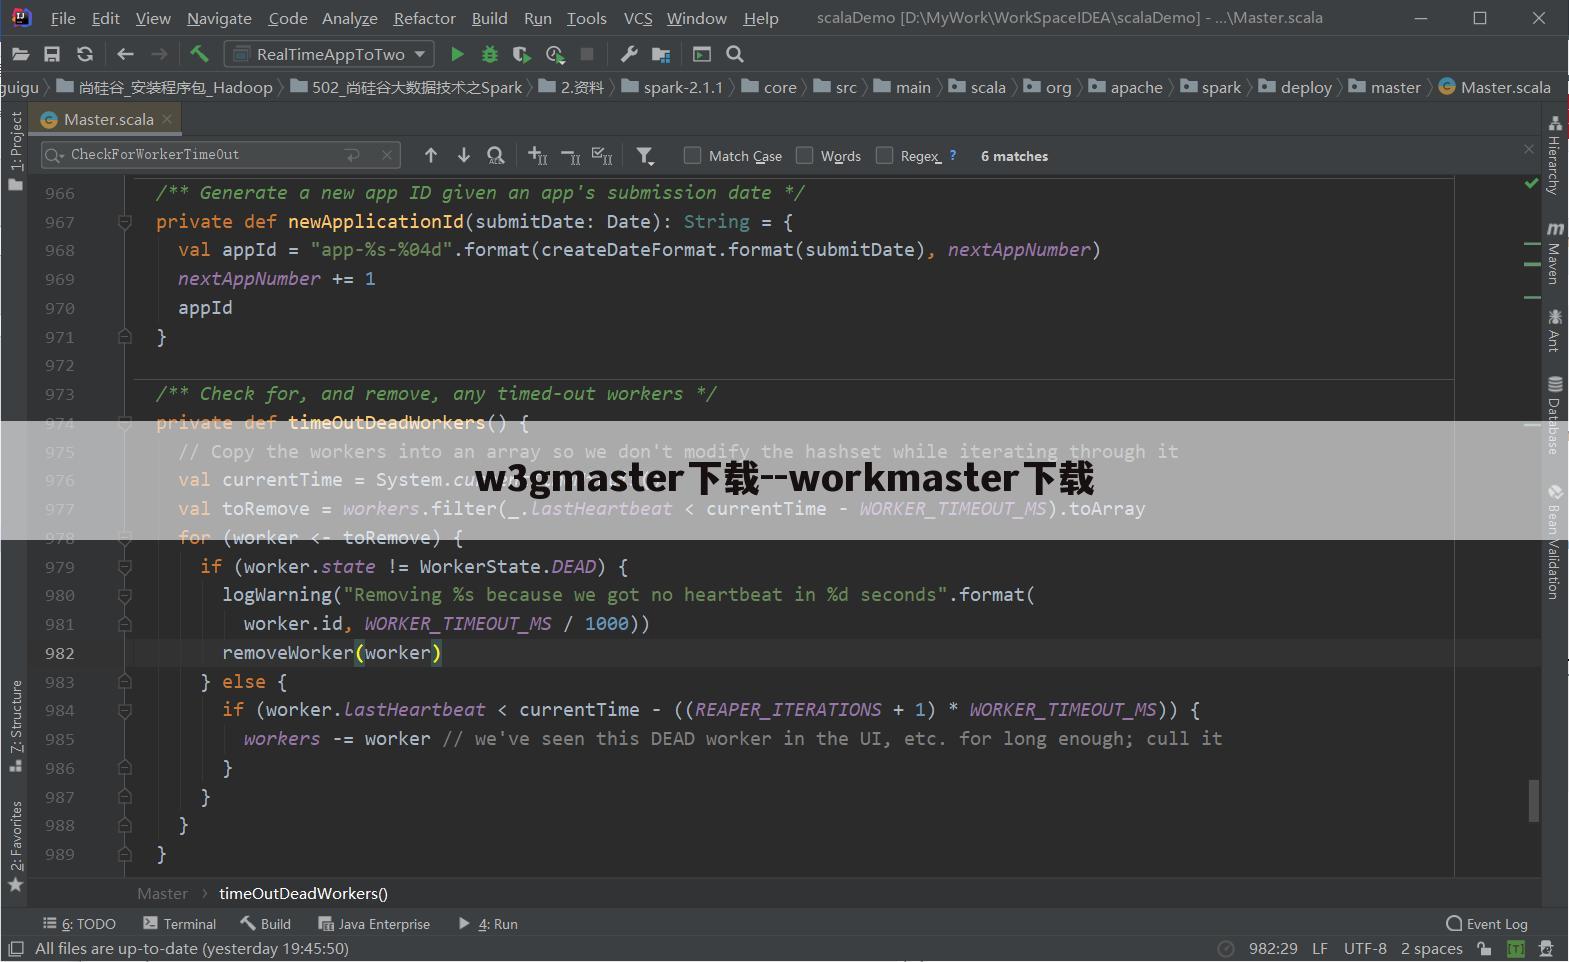Collapse the fold marker at line 967
Viewport: 1569px width, 962px height.
coord(125,222)
